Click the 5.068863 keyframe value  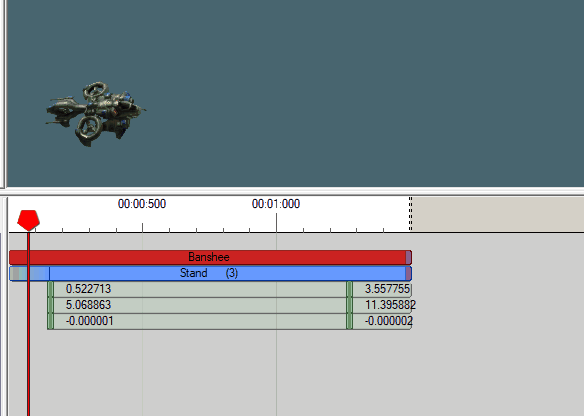pyautogui.click(x=88, y=305)
